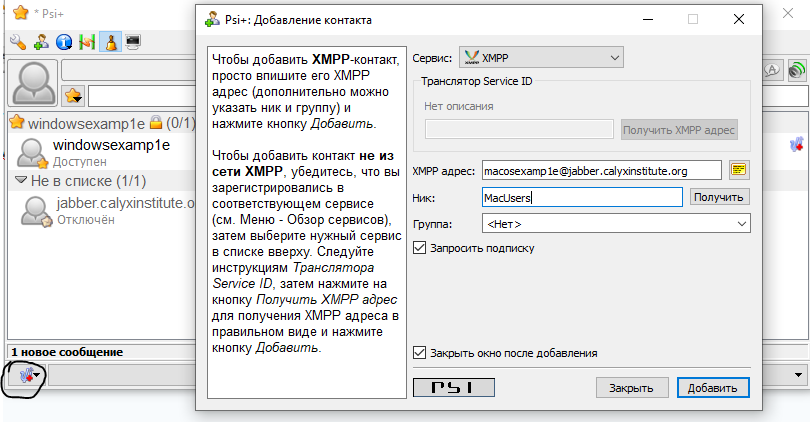Toggle 'Закрыть окно после добавления' checkbox
Screen dimensions: 810x422
[x=419, y=353]
